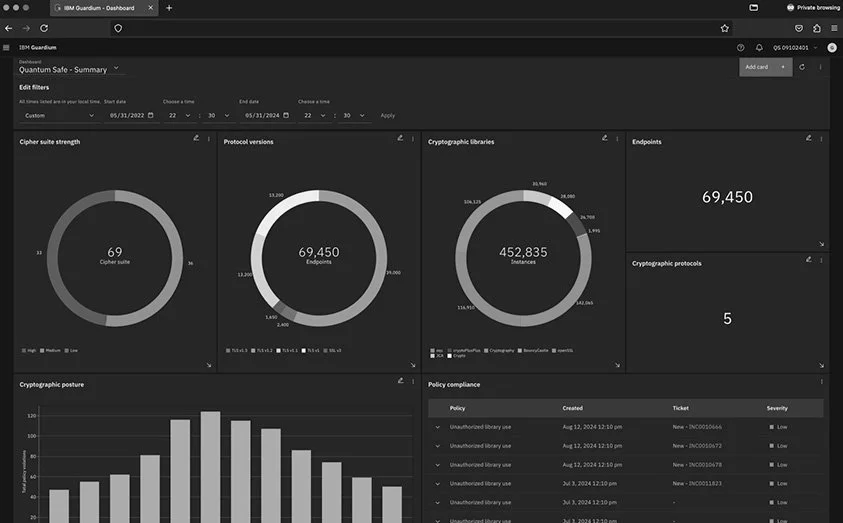The image size is (843, 523).
Task: Toggle the TLS v1.2 legend item
Action: (262, 350)
